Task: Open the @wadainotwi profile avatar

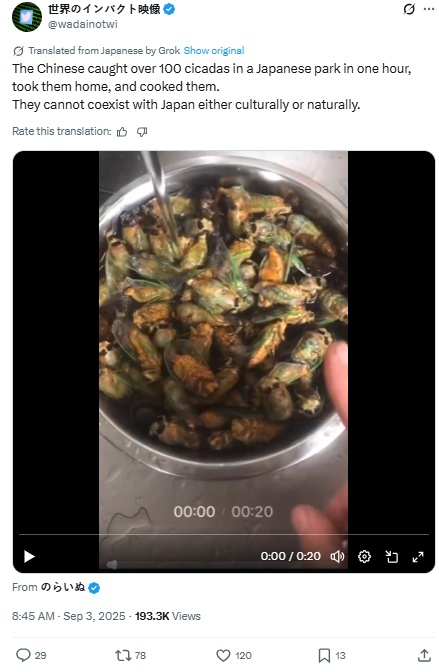Action: (27, 17)
